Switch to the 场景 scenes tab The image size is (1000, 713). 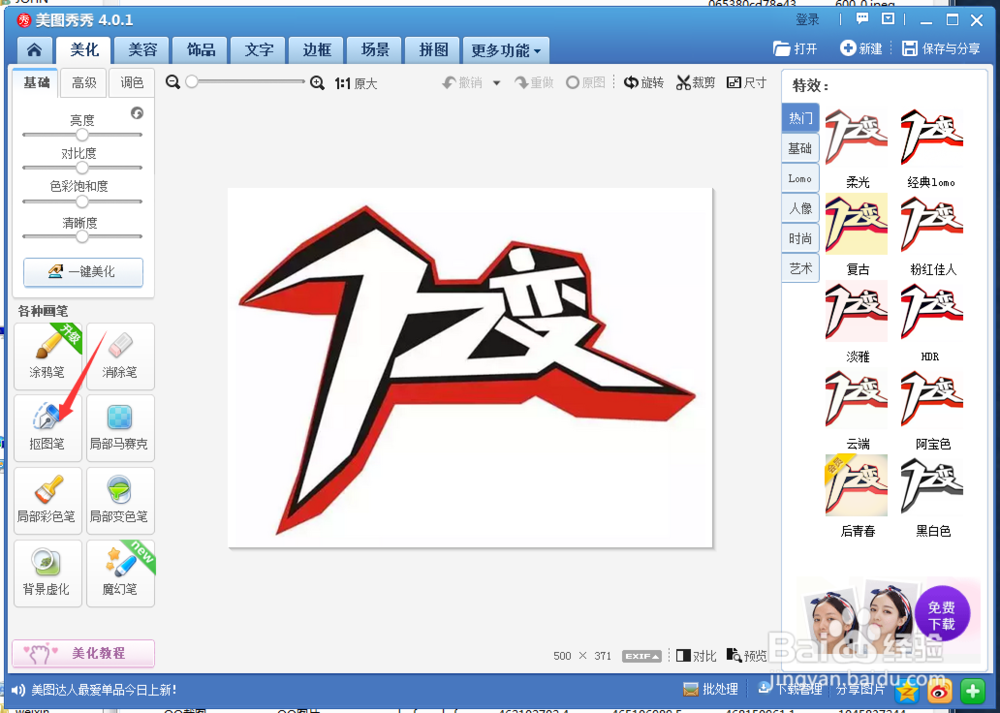pyautogui.click(x=375, y=50)
